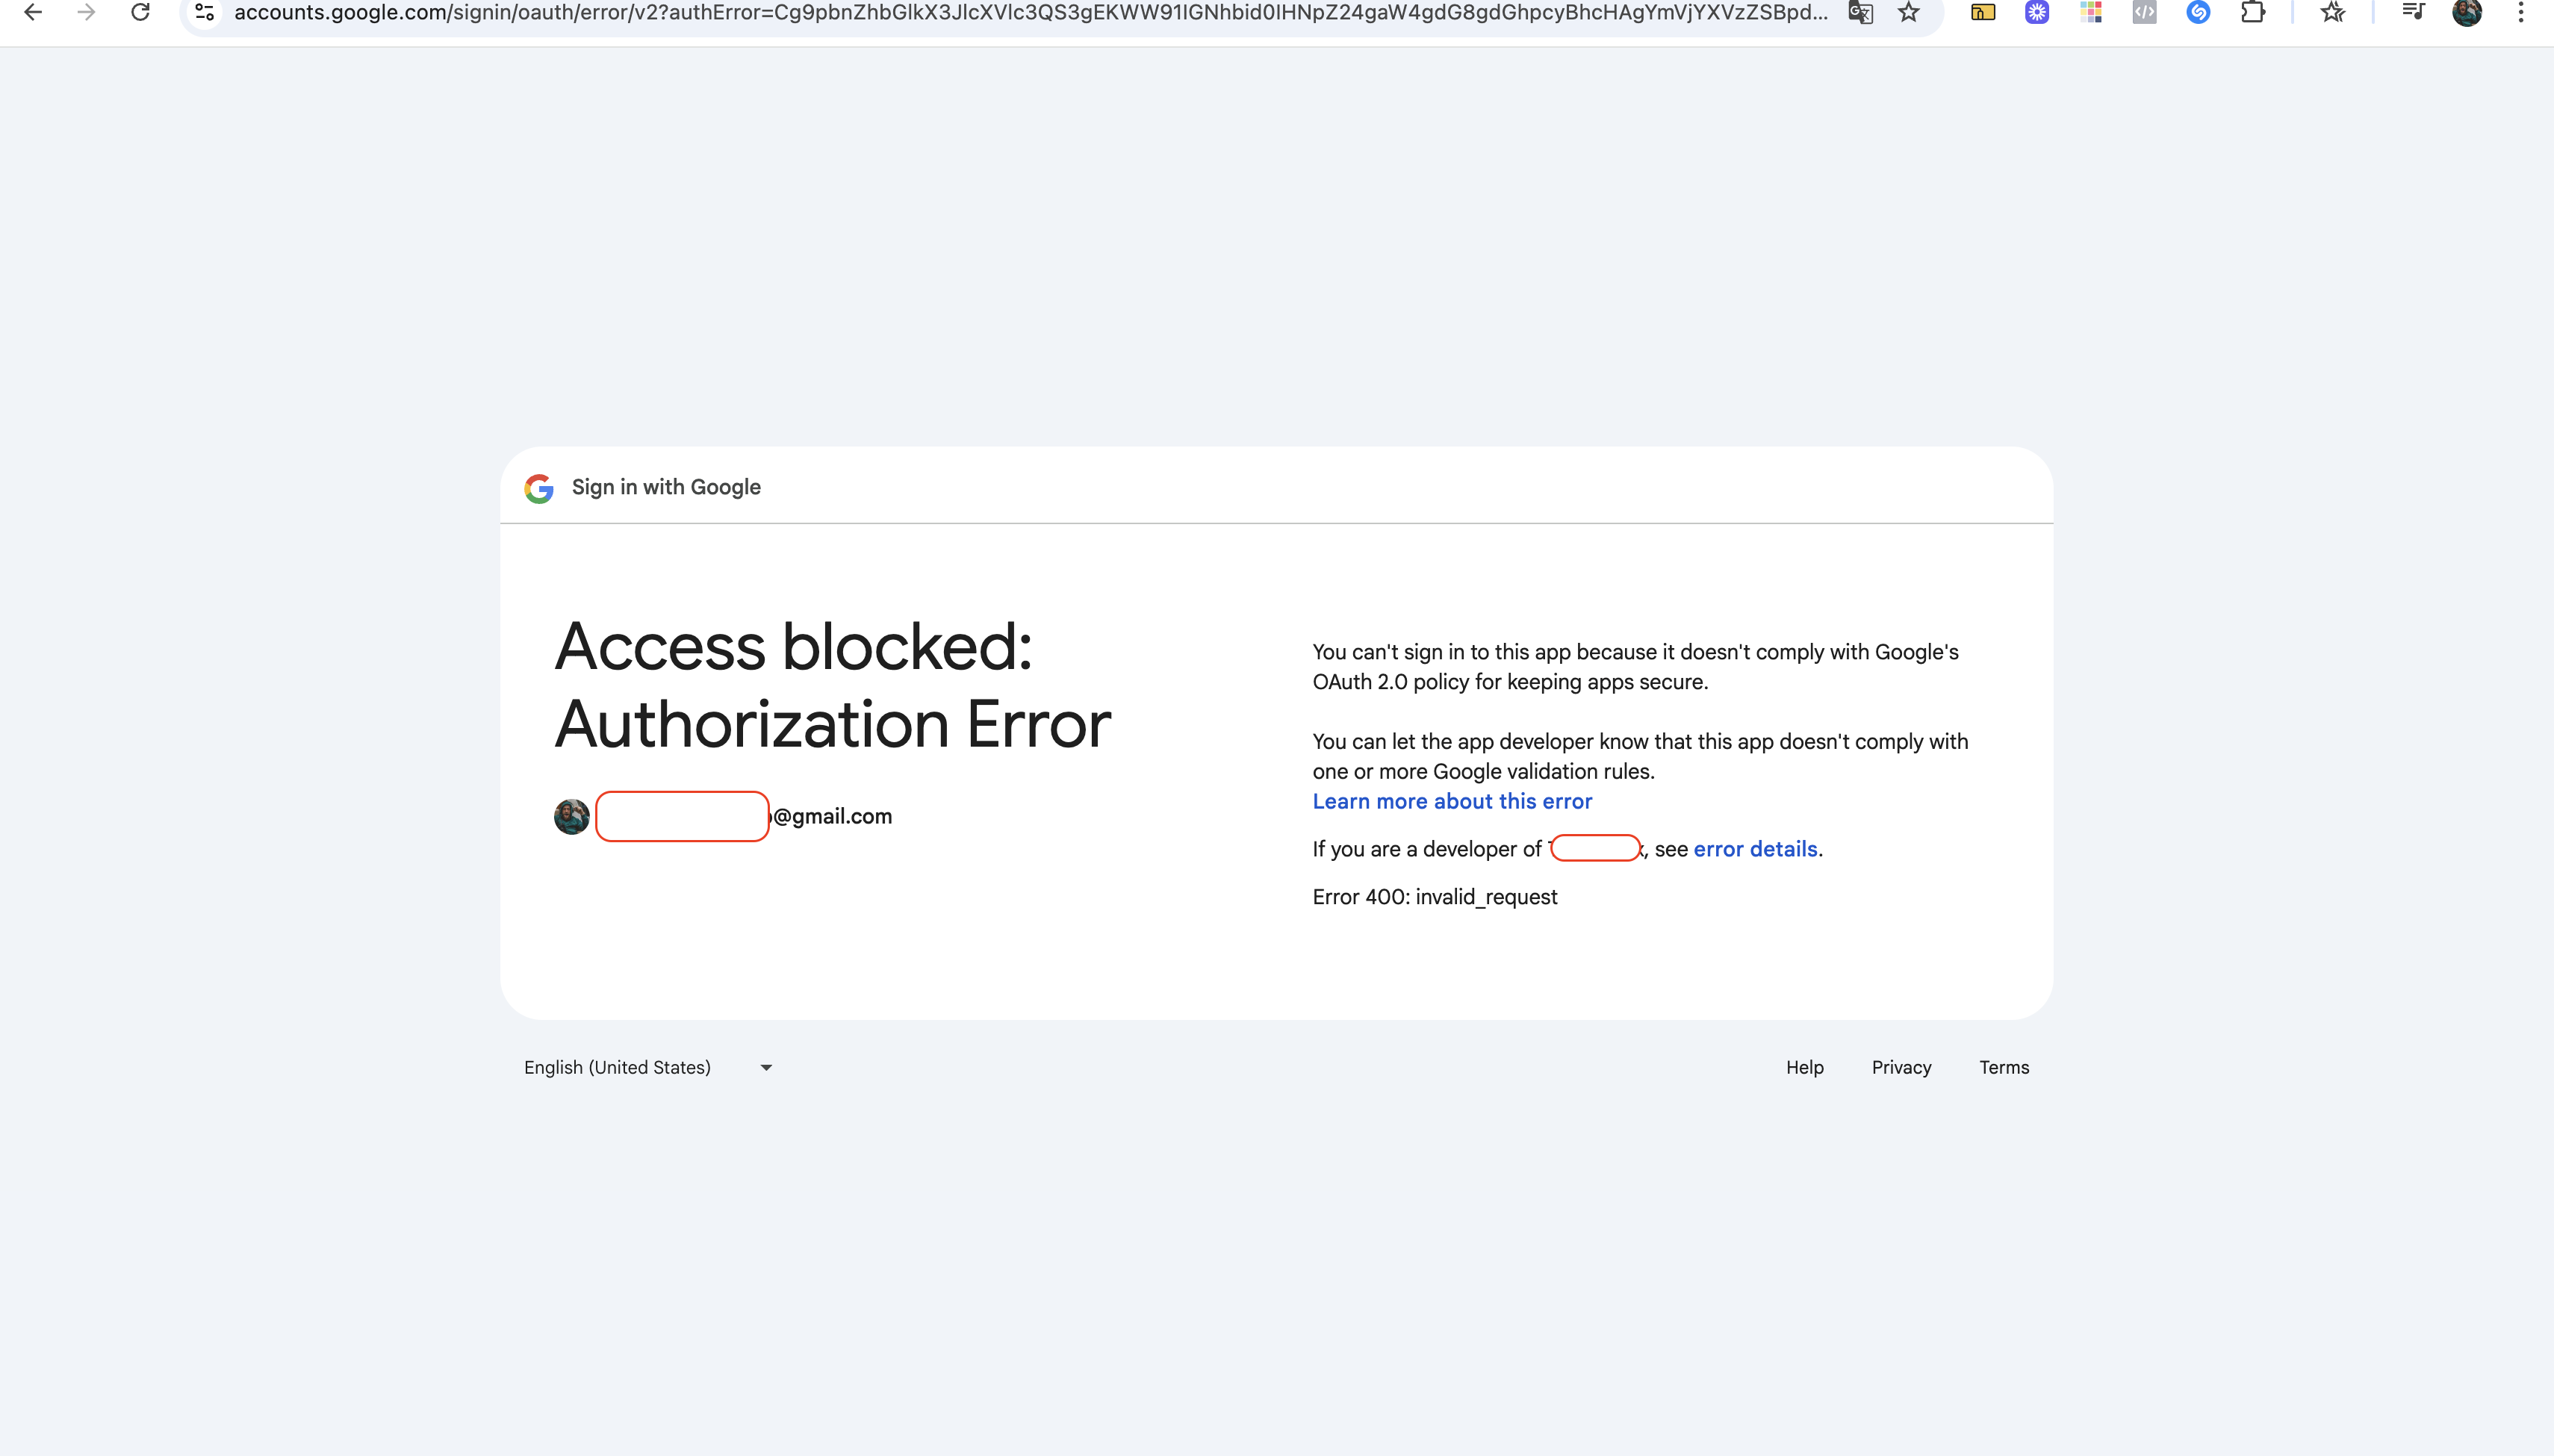
Task: Expand the English (United States) language dropdown
Action: point(648,1067)
